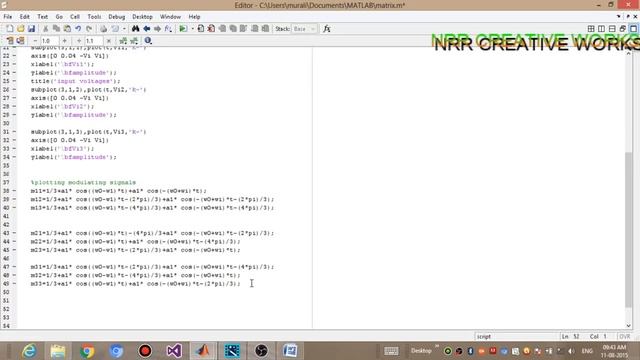640x360 pixels.
Task: Maximize document layout icon
Action: [x=633, y=29]
